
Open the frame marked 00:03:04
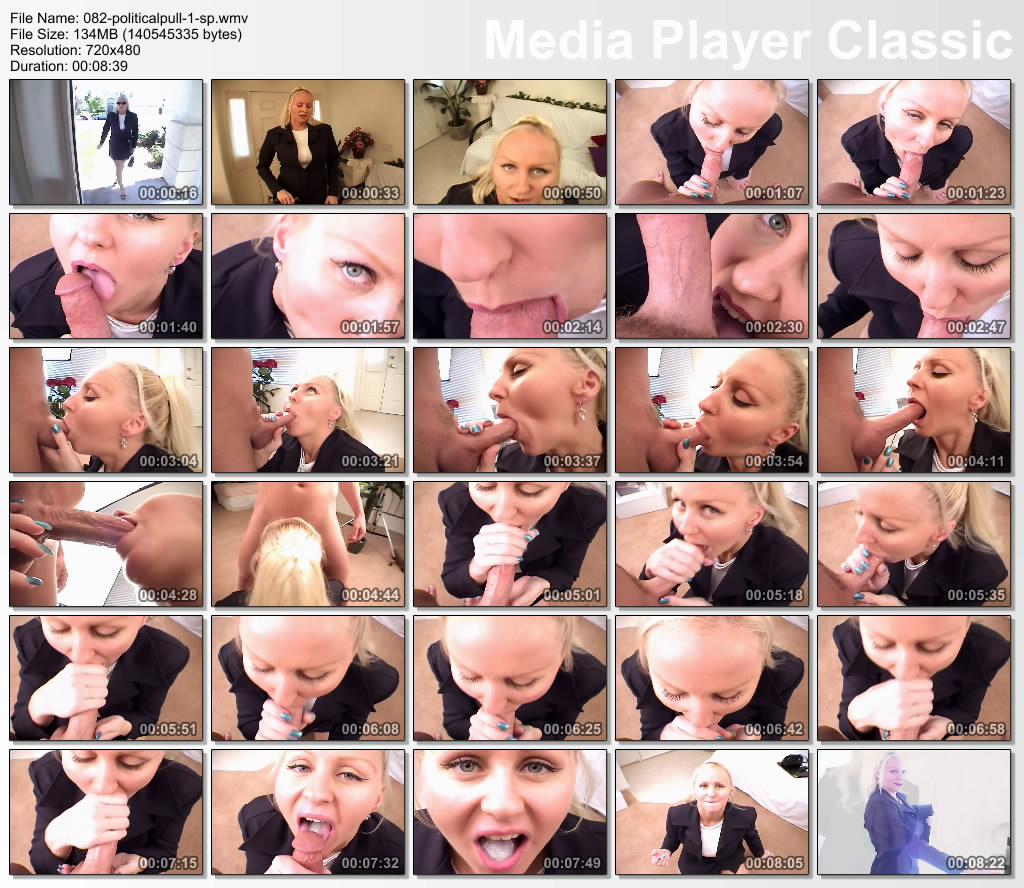[x=106, y=410]
